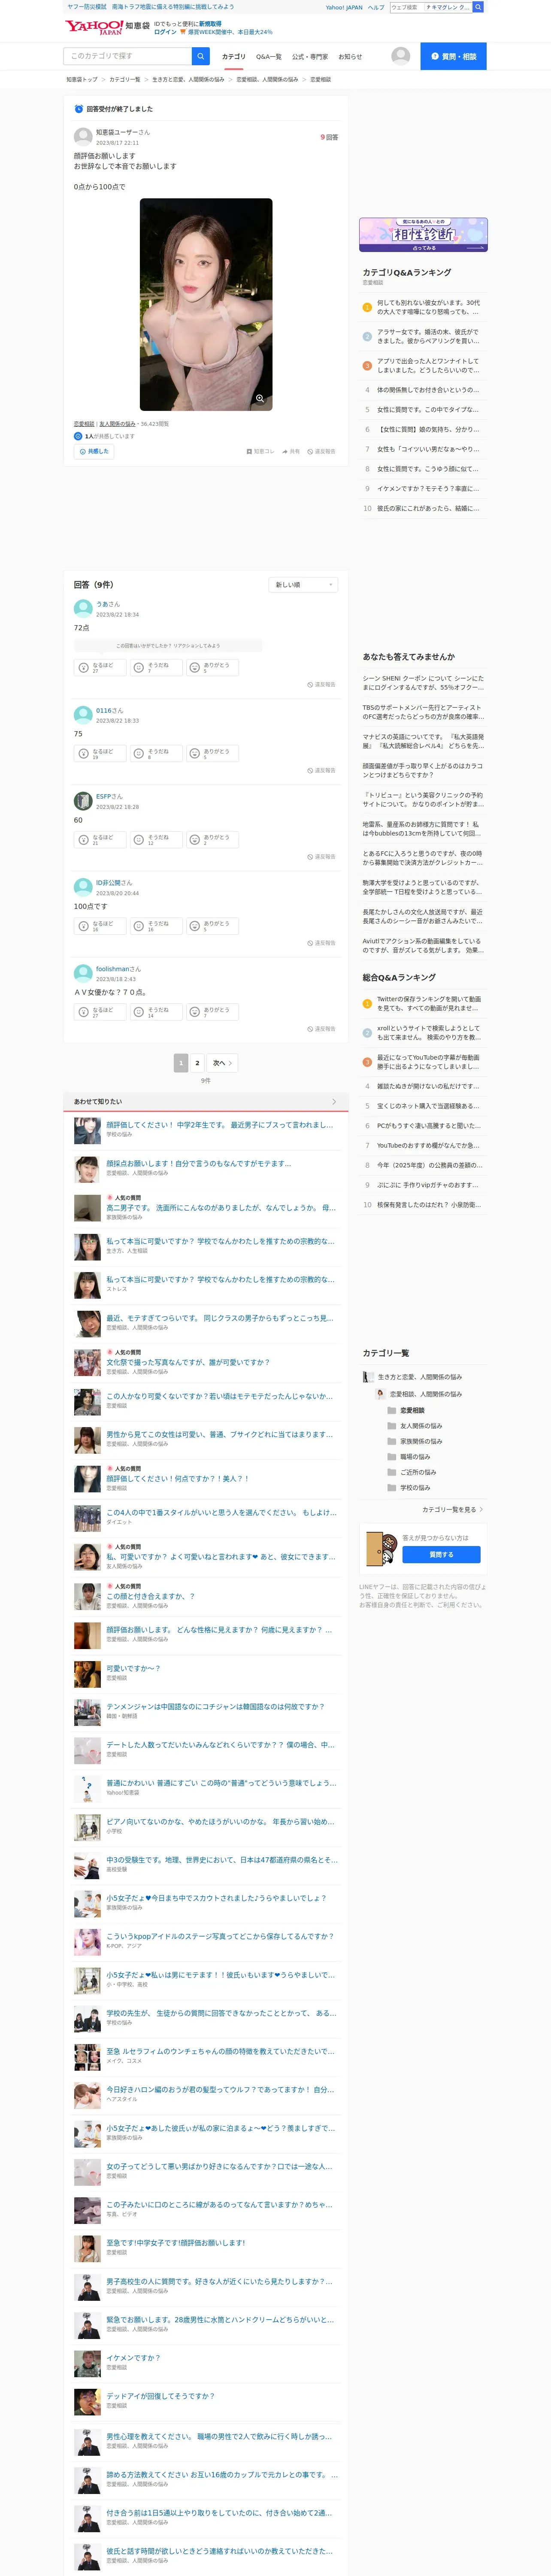The height and width of the screenshot is (2576, 551).
Task: Click the question photo thumbnail
Action: coord(205,304)
